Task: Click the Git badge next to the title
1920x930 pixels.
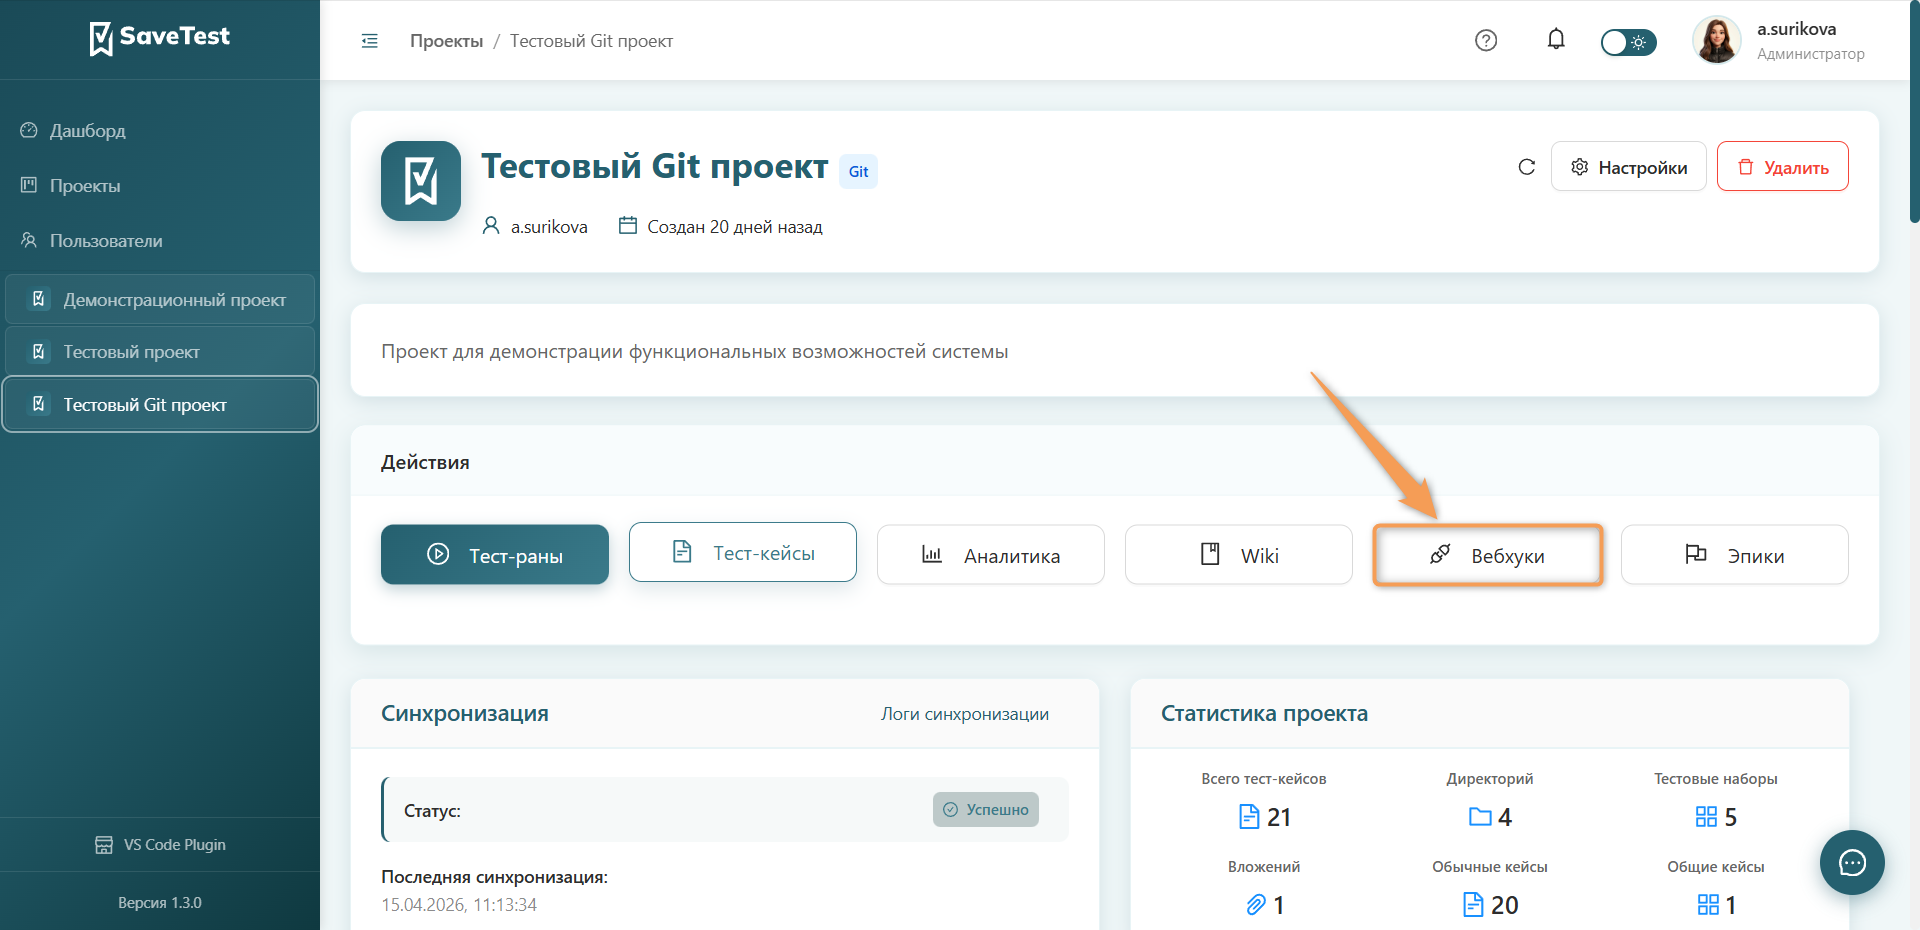Action: [858, 172]
